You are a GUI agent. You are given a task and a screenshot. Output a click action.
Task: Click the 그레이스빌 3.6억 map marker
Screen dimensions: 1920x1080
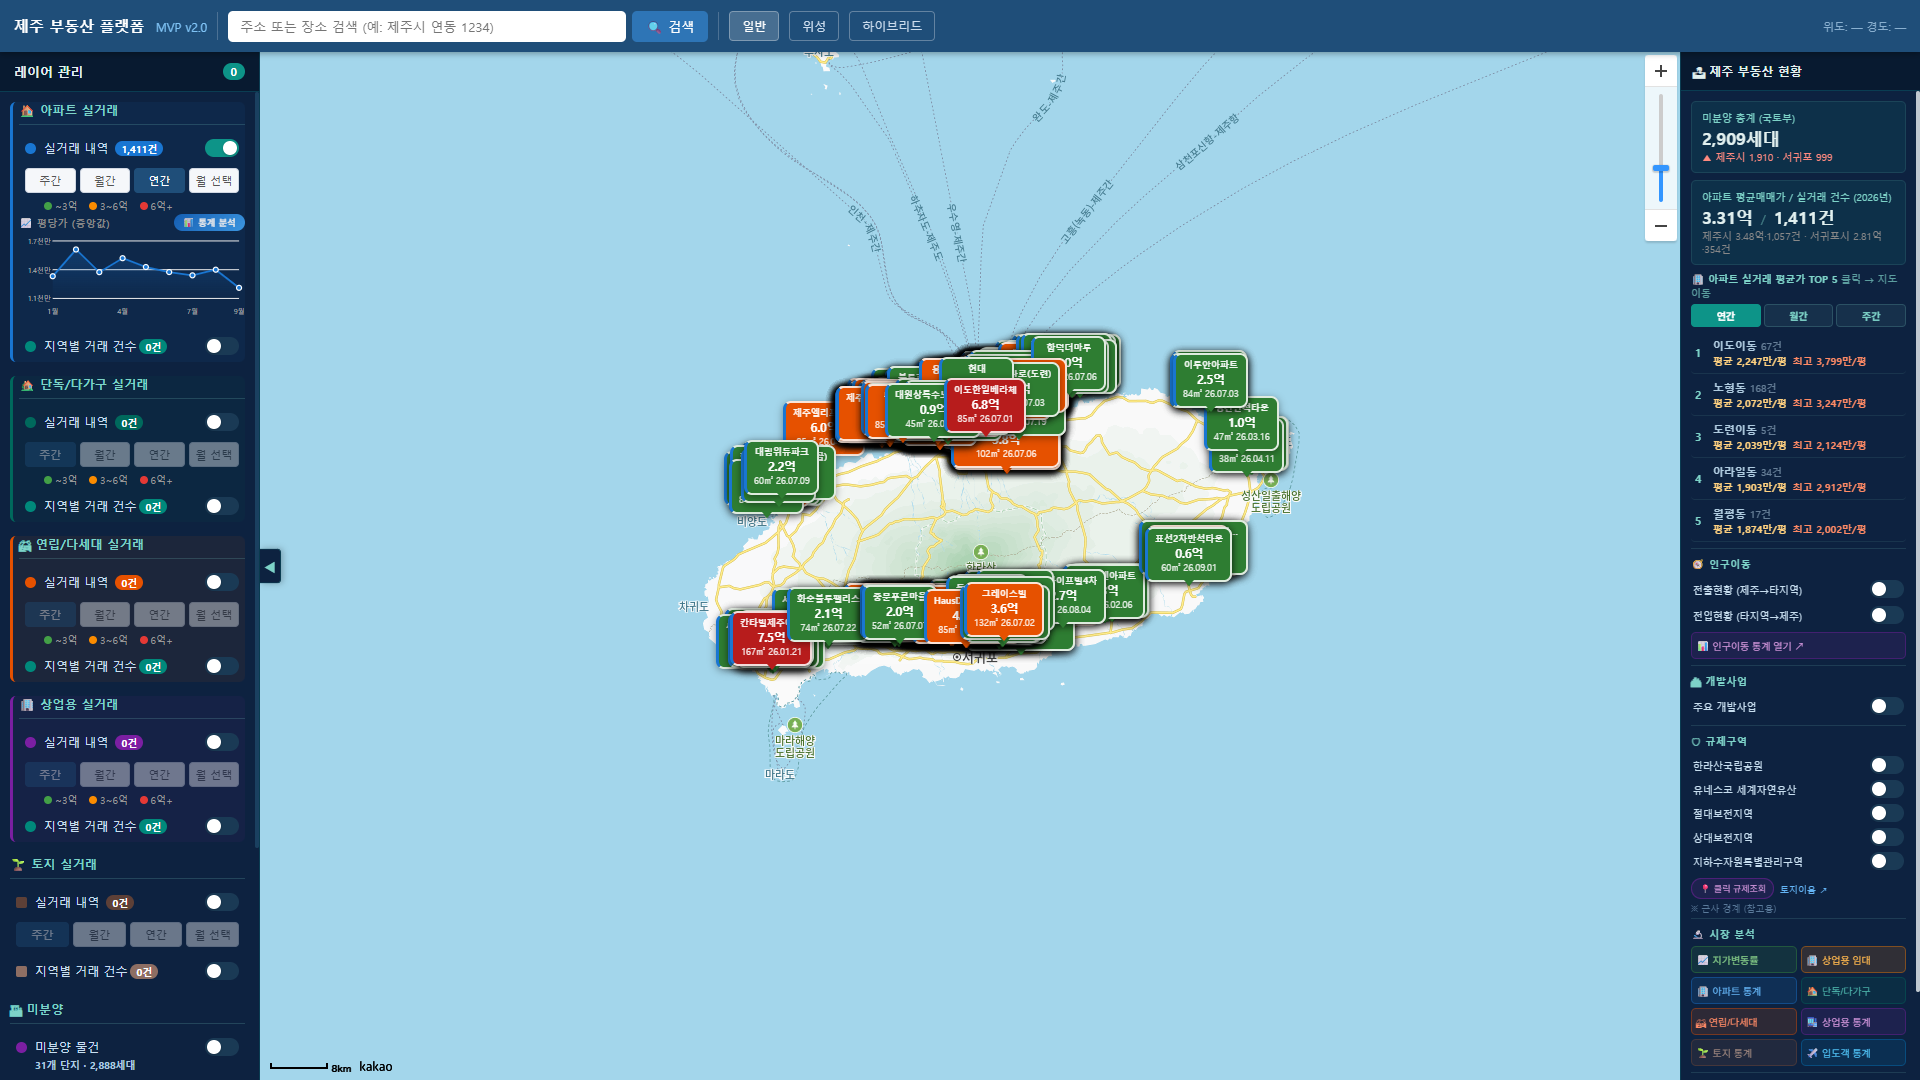(1004, 608)
